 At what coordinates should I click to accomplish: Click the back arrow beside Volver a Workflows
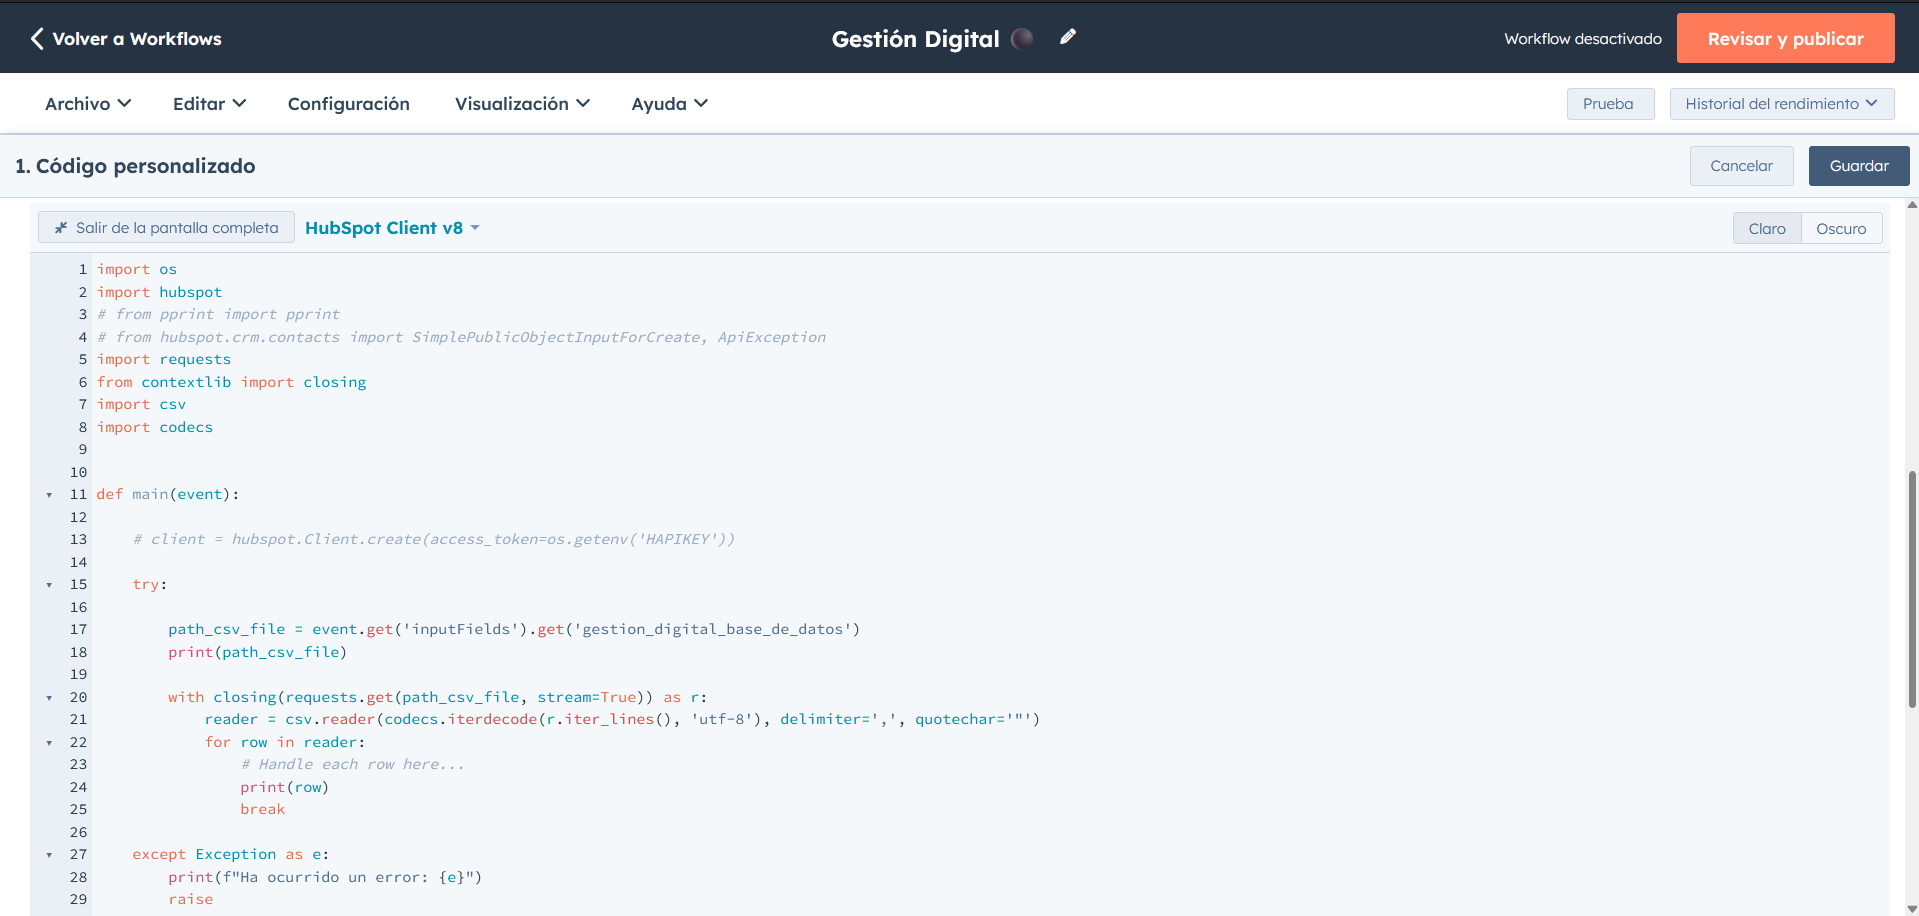tap(36, 38)
